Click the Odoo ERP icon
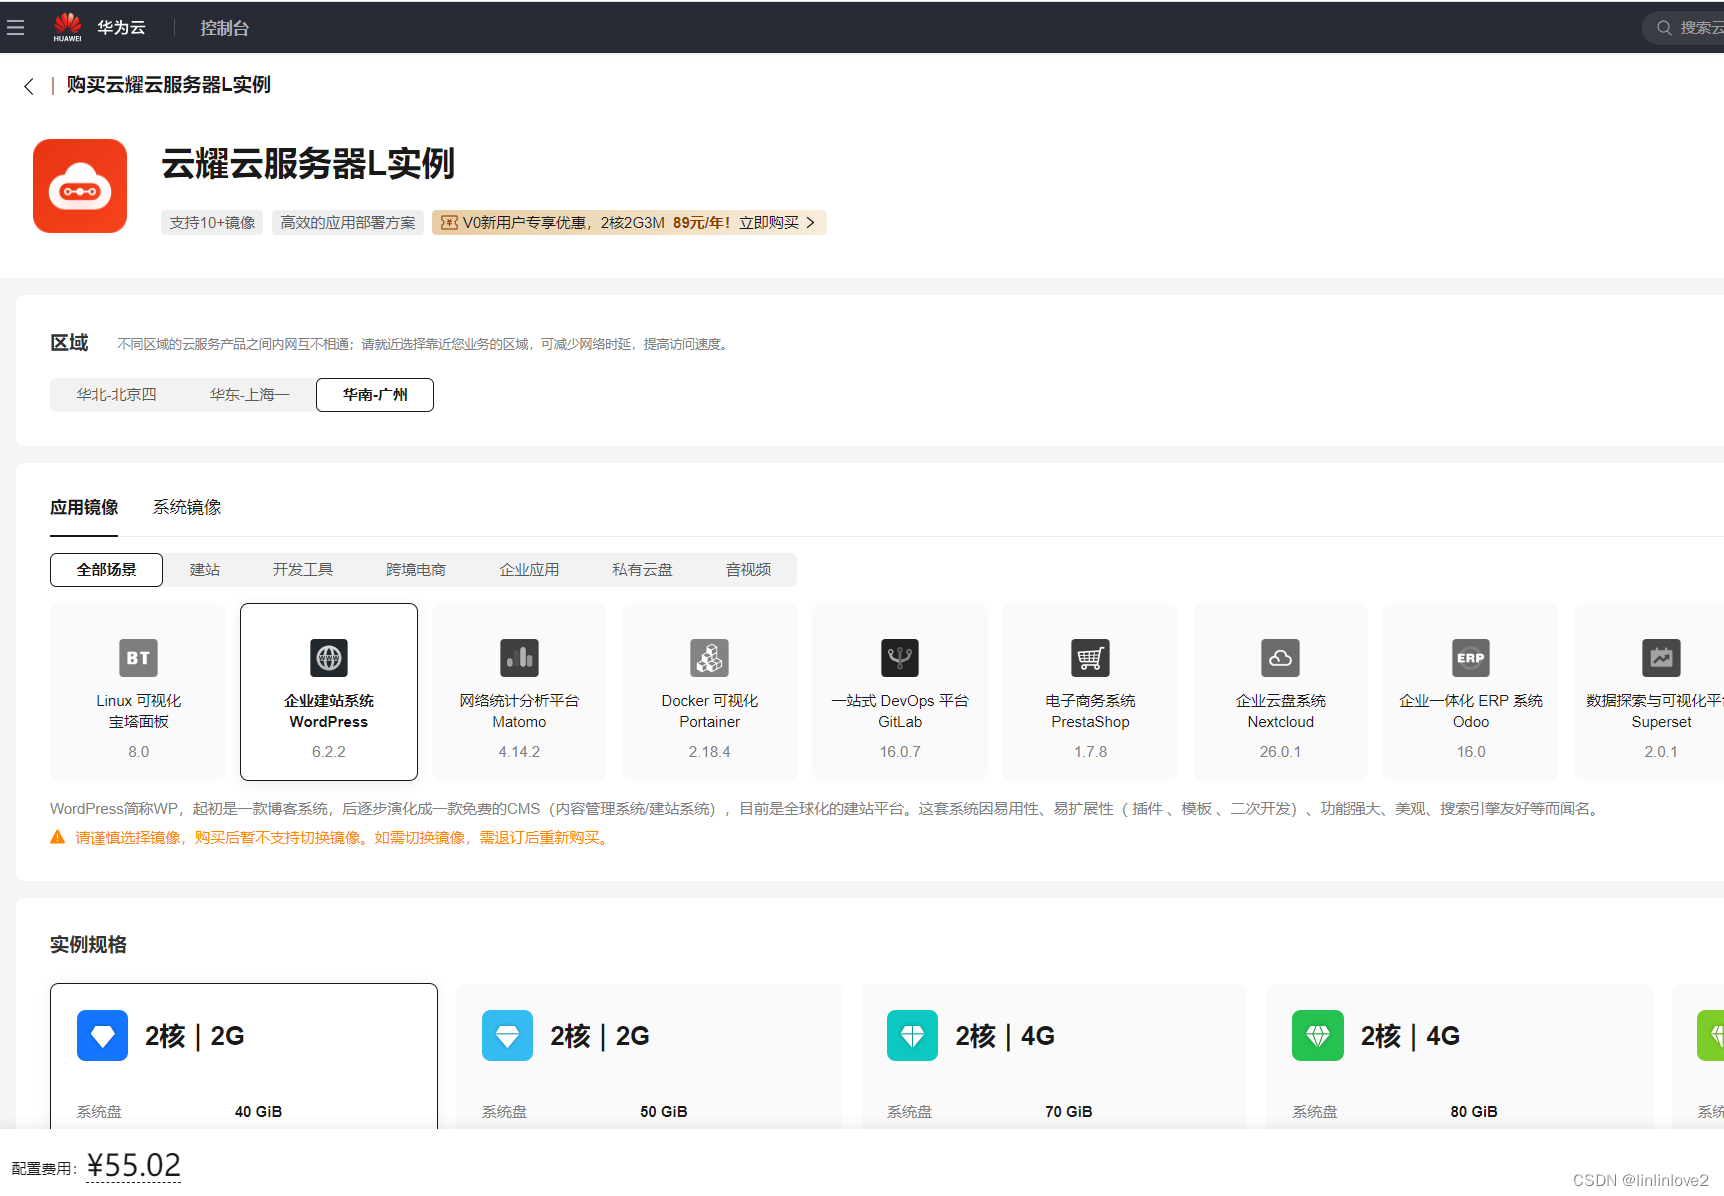Viewport: 1724px width, 1196px height. click(x=1471, y=658)
